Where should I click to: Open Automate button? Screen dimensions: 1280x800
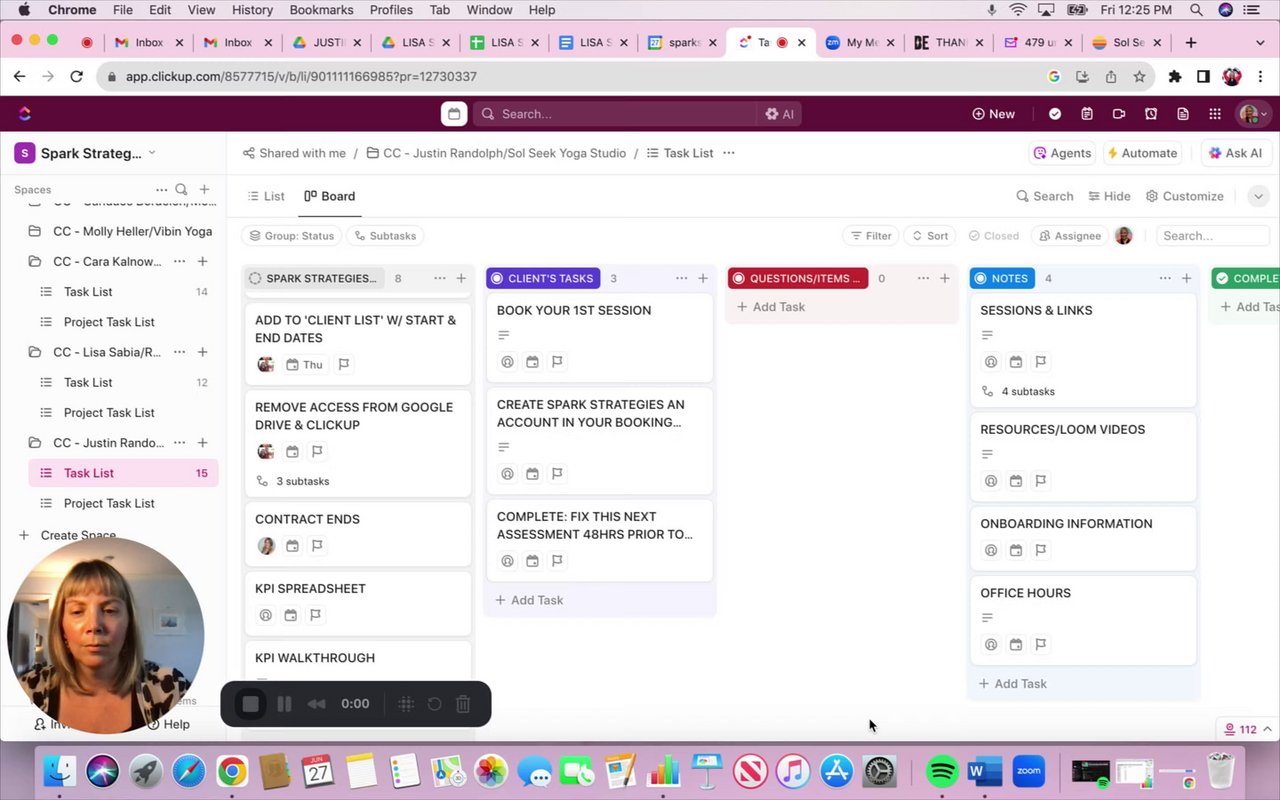(x=1142, y=153)
